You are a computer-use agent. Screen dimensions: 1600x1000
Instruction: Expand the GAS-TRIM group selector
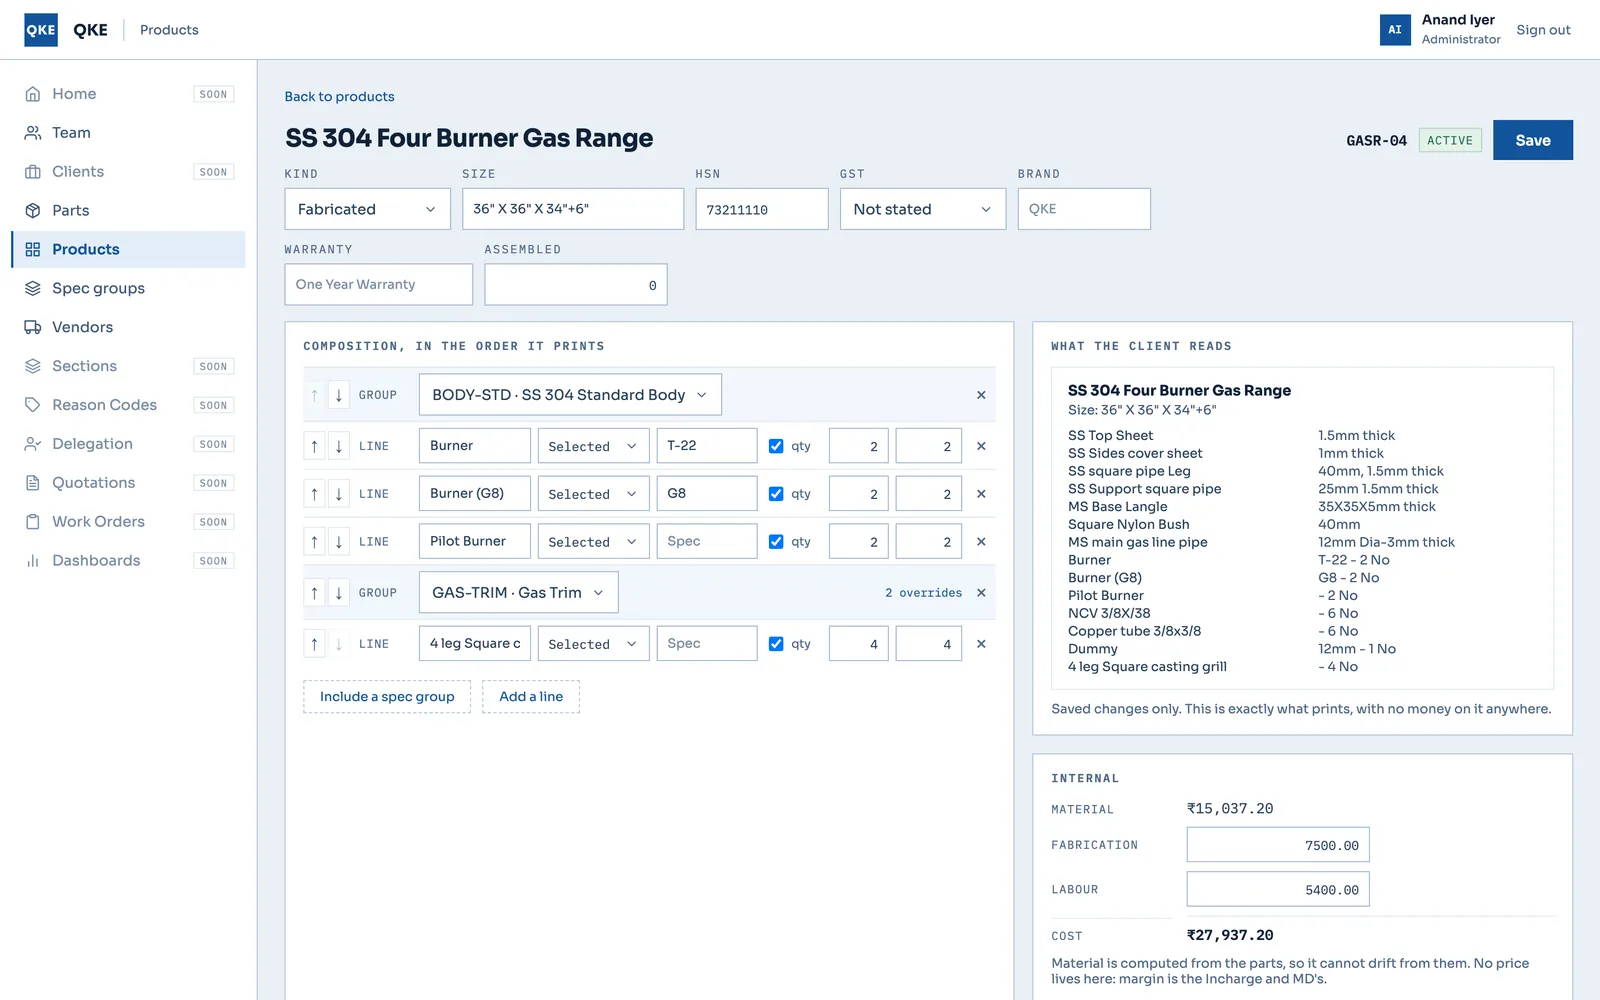tap(518, 593)
